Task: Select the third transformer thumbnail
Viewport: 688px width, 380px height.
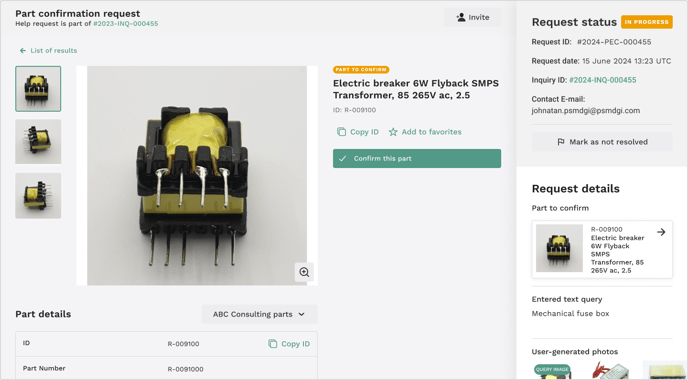Action: (38, 196)
